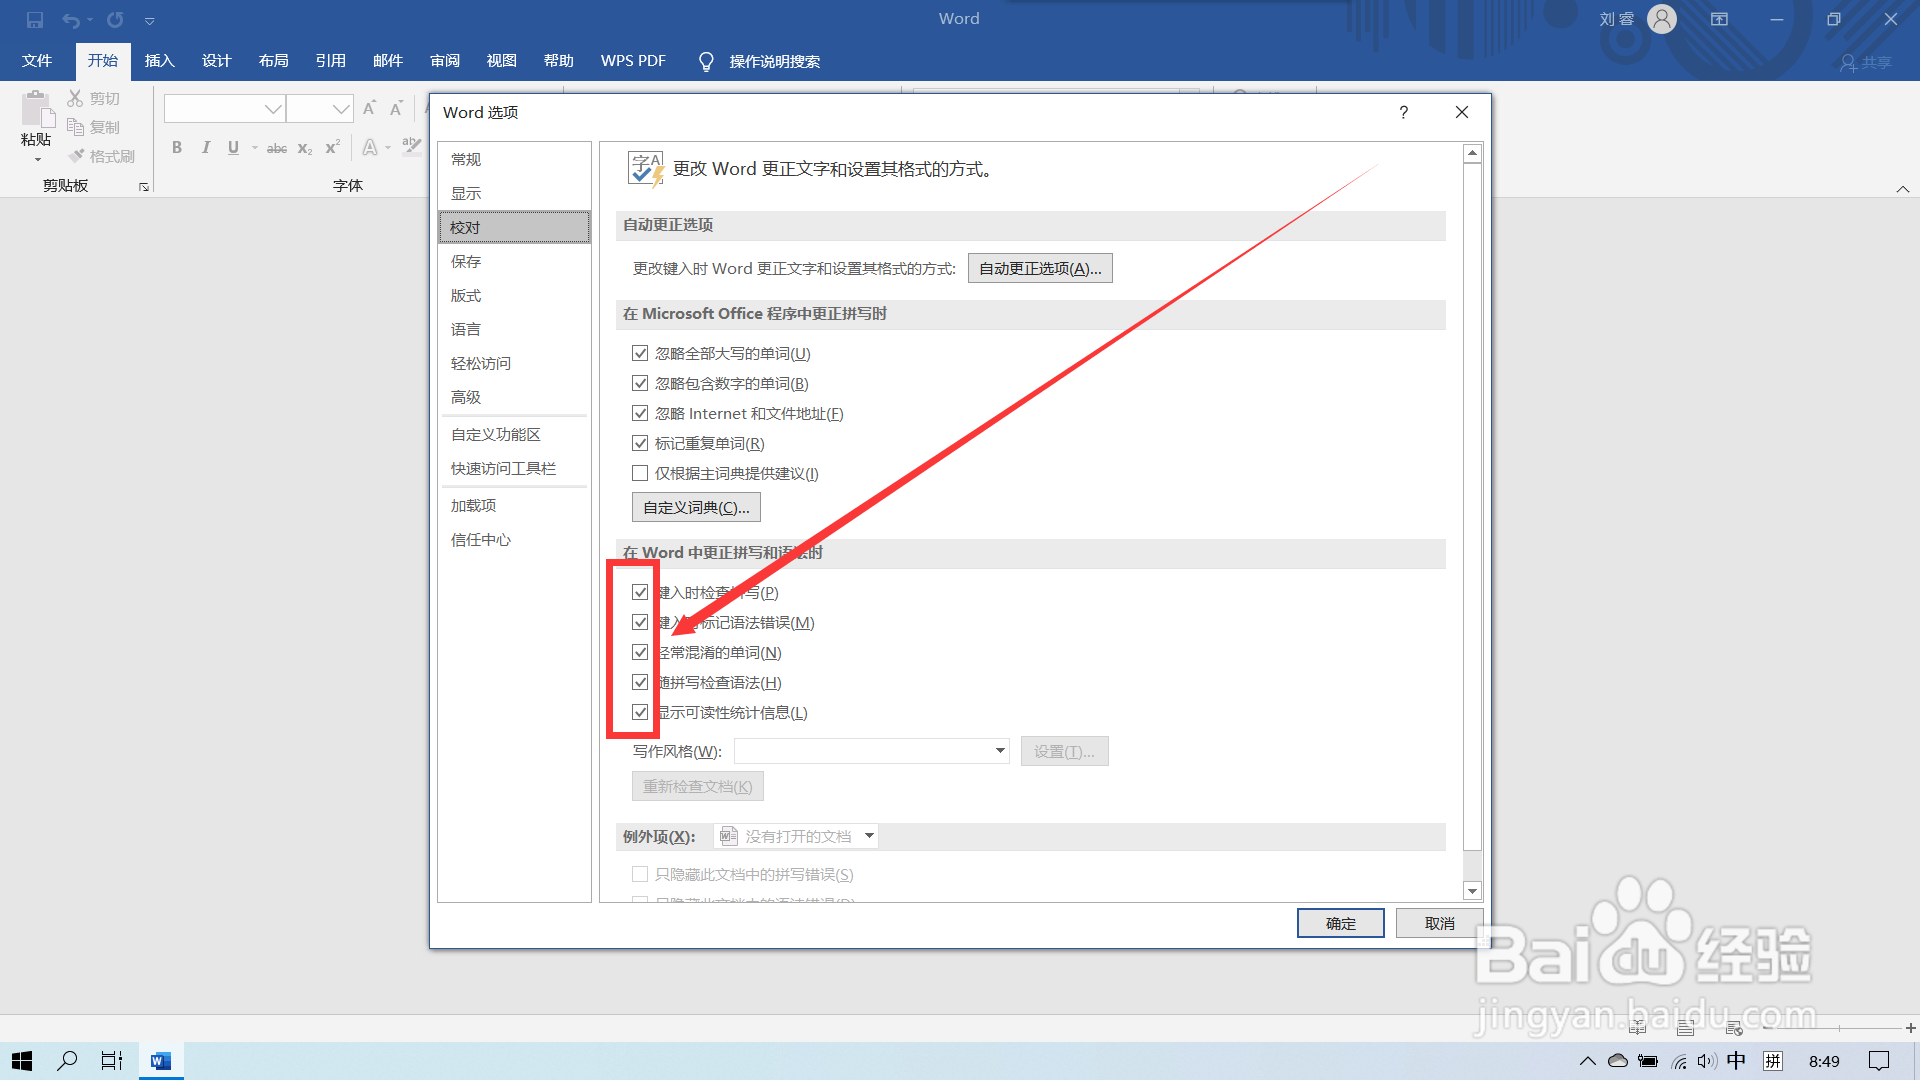
Task: Click the 自动更正选项(A)... button
Action: click(x=1040, y=268)
